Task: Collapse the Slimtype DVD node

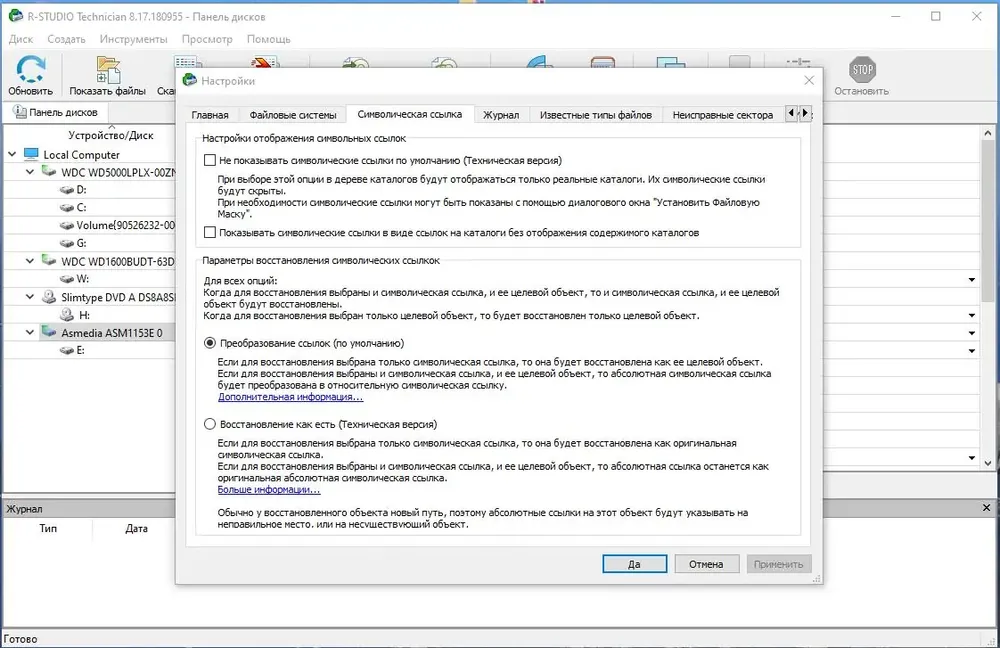Action: point(30,297)
